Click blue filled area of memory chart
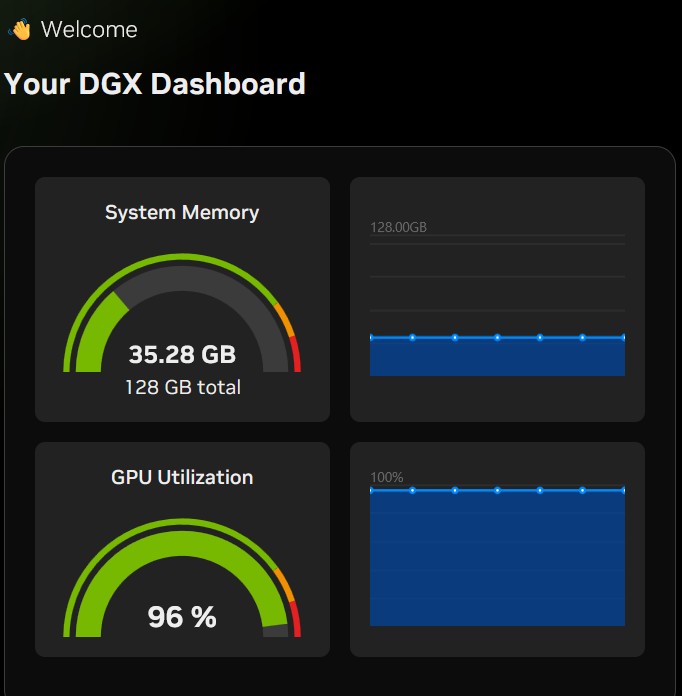Image resolution: width=682 pixels, height=696 pixels. [497, 358]
